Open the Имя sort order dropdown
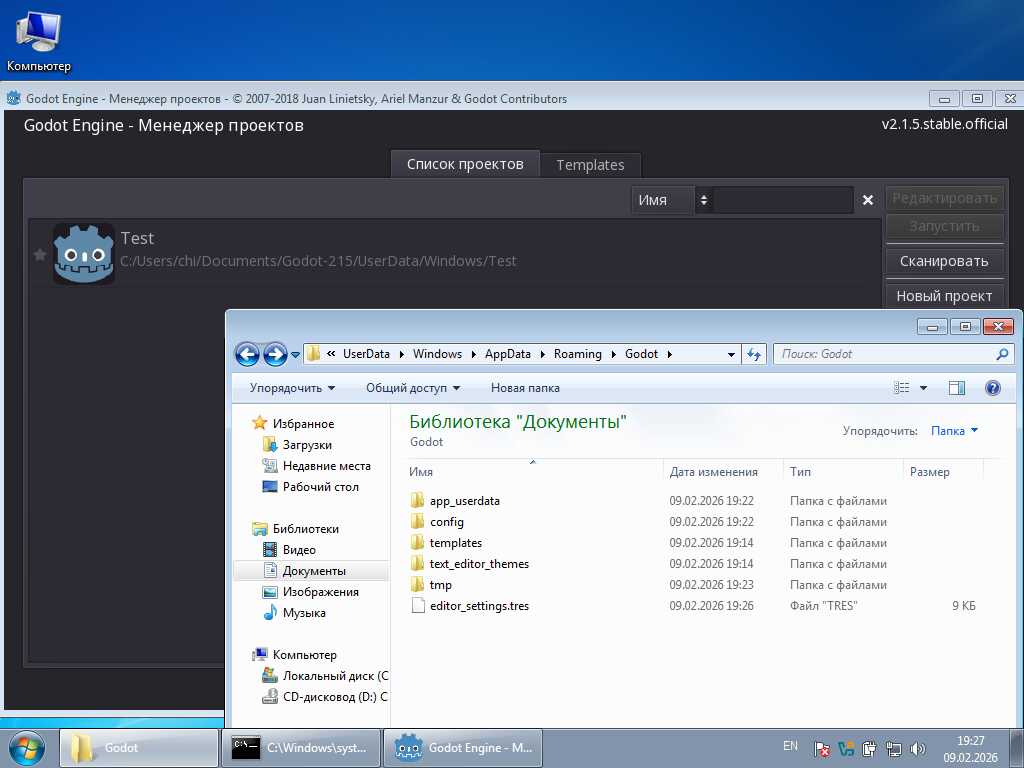The image size is (1024, 768). (671, 200)
